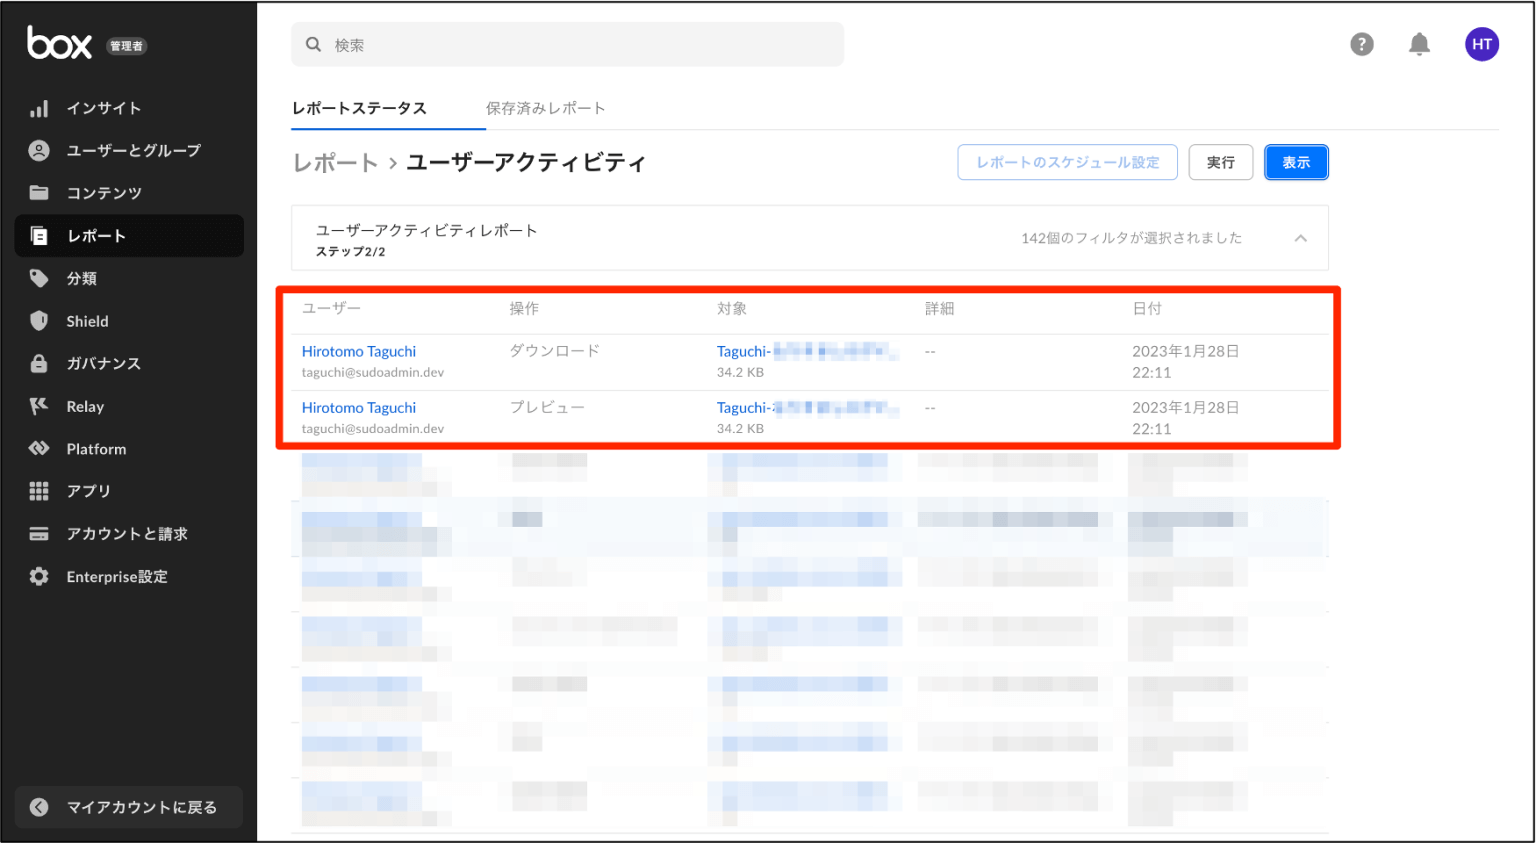Open the Hirotomo Taguchi user link
The image size is (1536, 843).
click(358, 351)
